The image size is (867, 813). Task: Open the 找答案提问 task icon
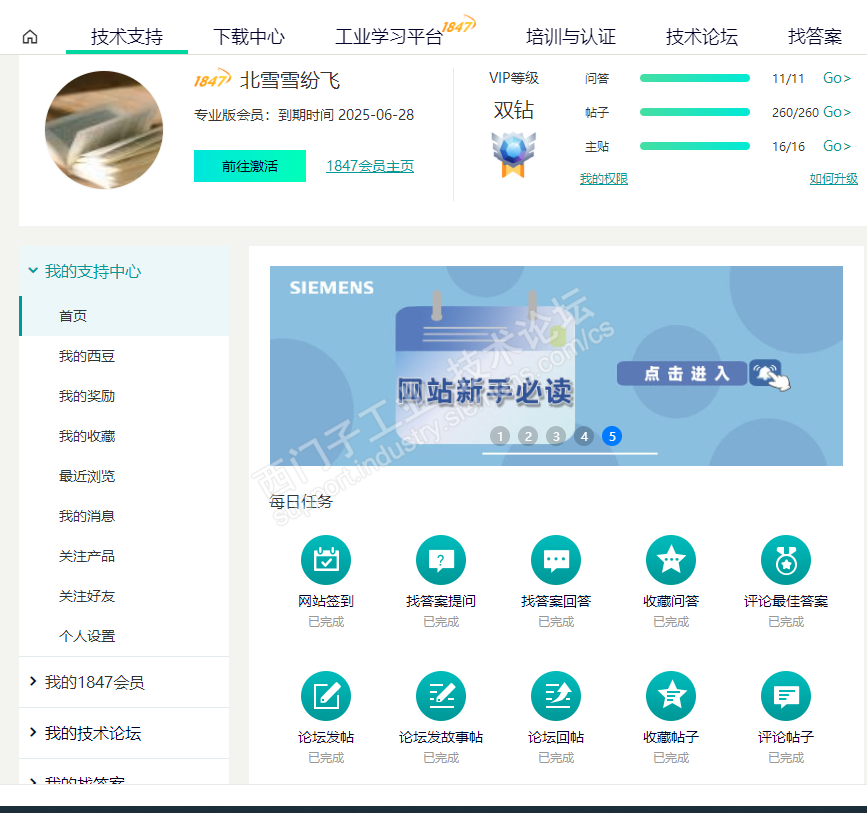pyautogui.click(x=441, y=560)
